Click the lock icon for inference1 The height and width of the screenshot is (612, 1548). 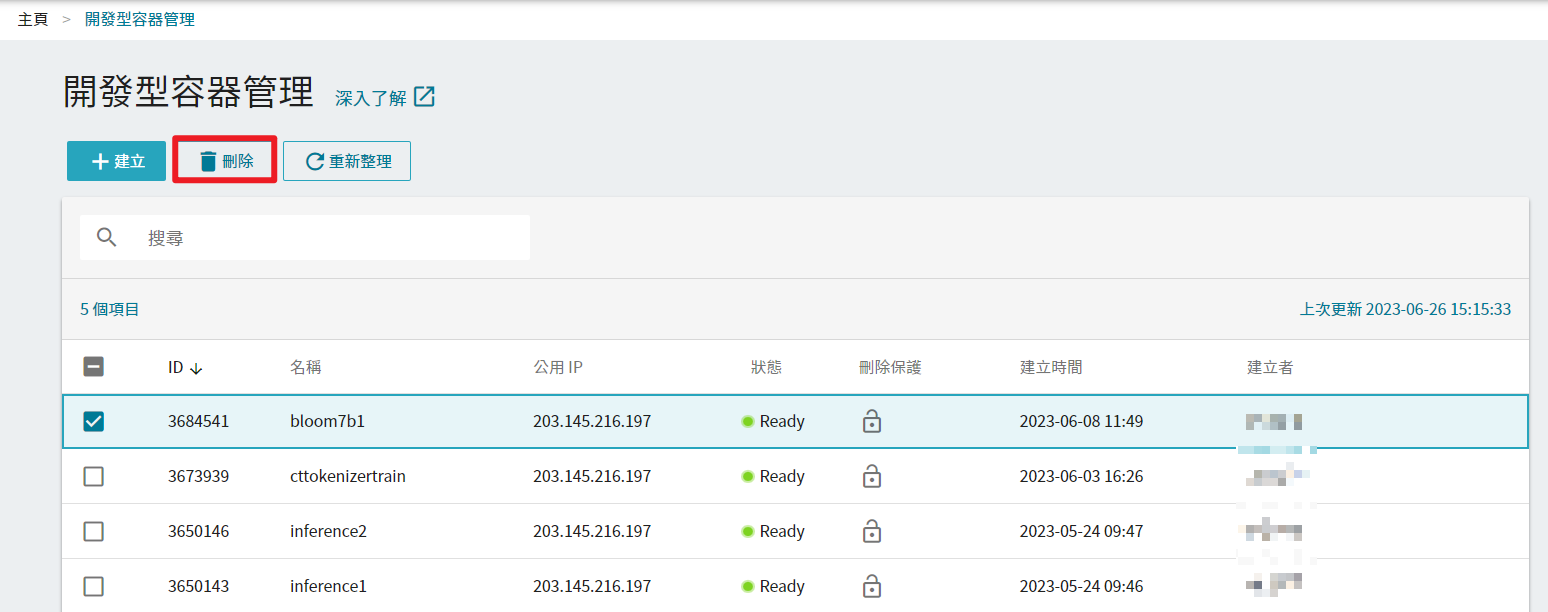(x=872, y=586)
